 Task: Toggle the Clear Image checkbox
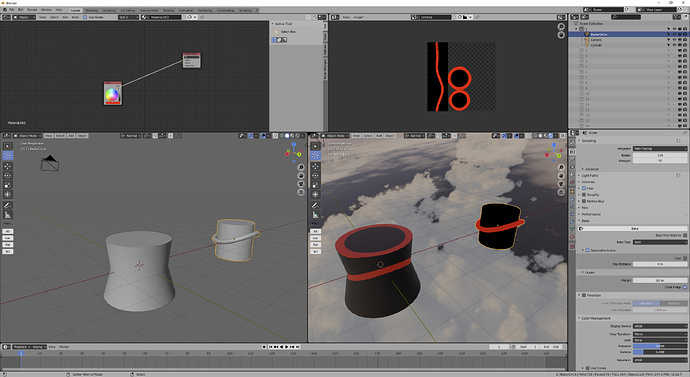point(685,287)
